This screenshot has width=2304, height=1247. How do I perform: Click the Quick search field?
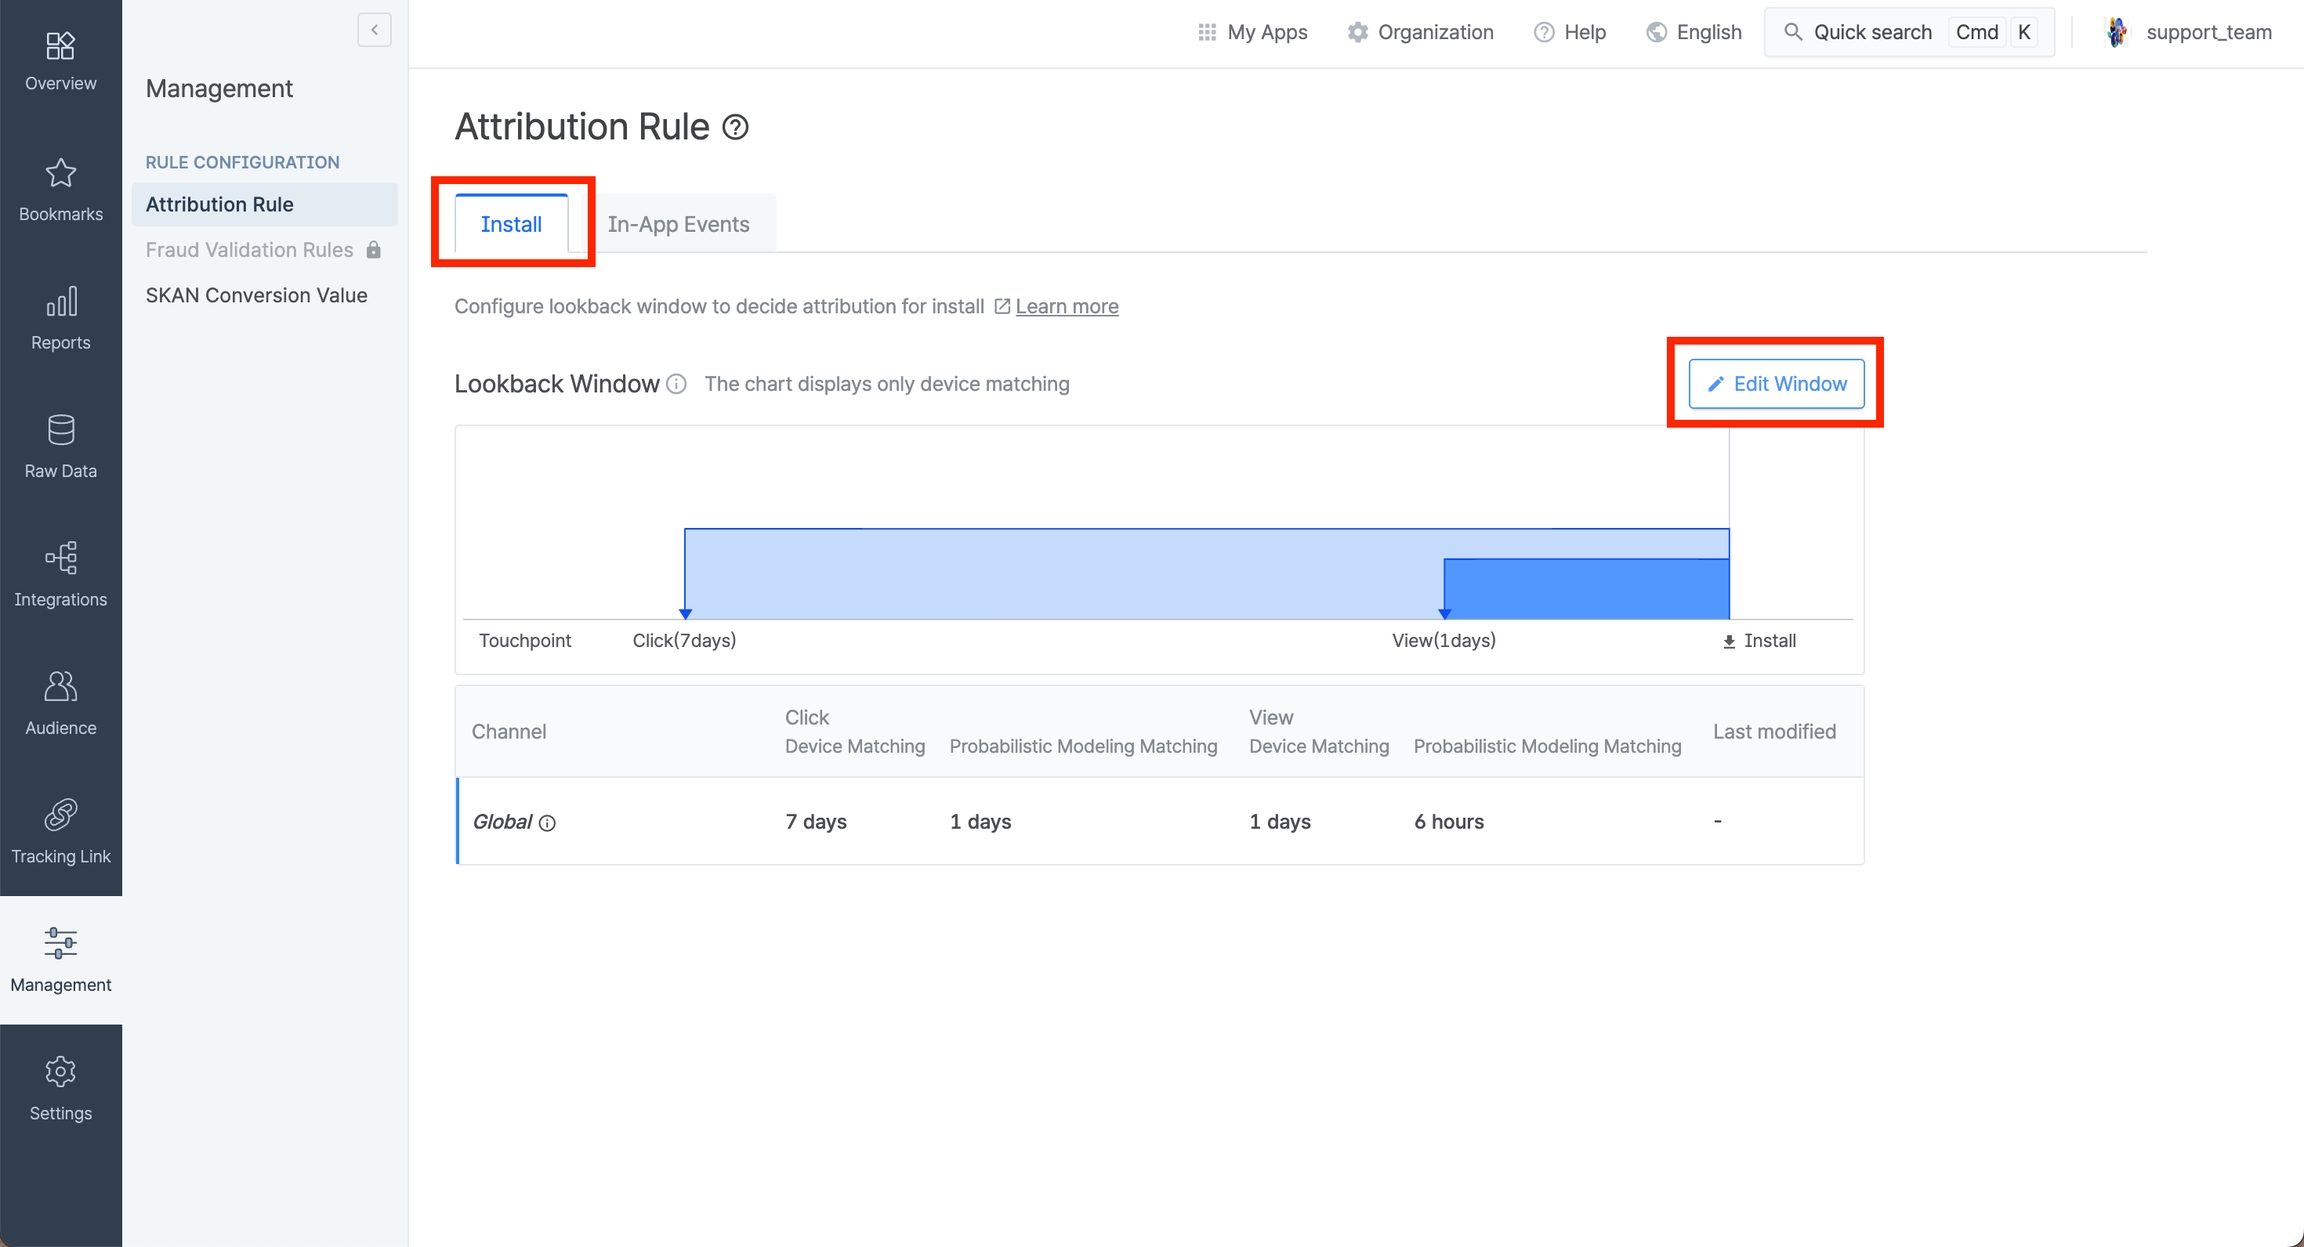click(x=1871, y=32)
